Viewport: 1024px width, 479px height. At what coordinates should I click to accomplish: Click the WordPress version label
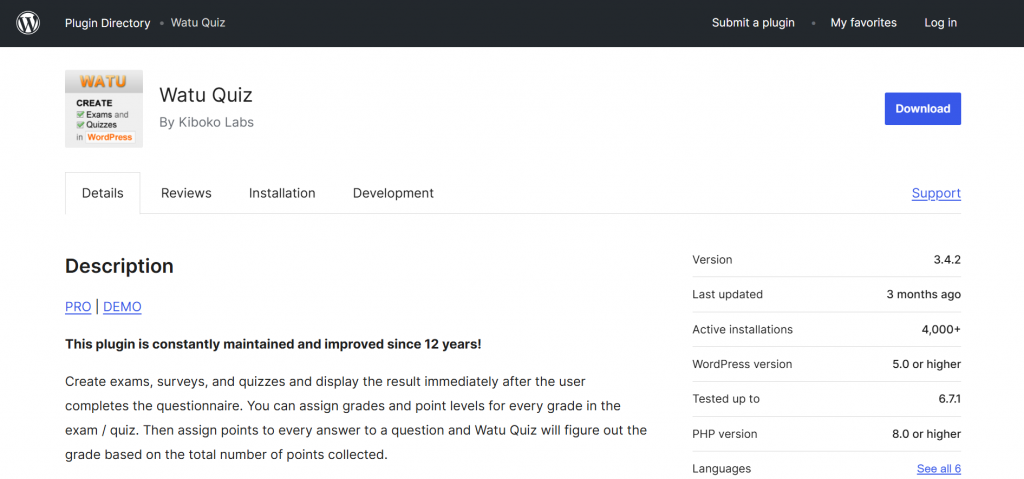742,364
